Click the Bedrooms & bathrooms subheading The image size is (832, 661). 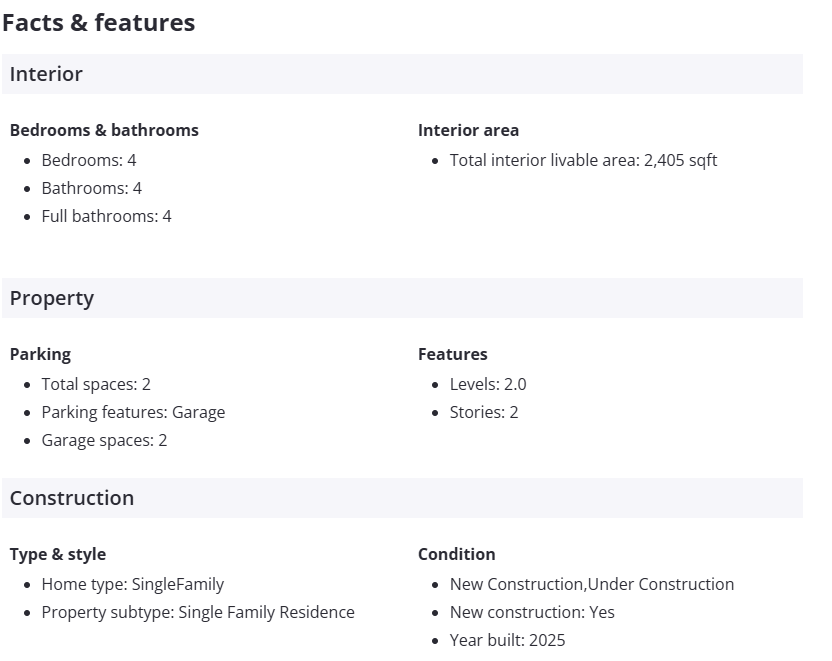(104, 130)
